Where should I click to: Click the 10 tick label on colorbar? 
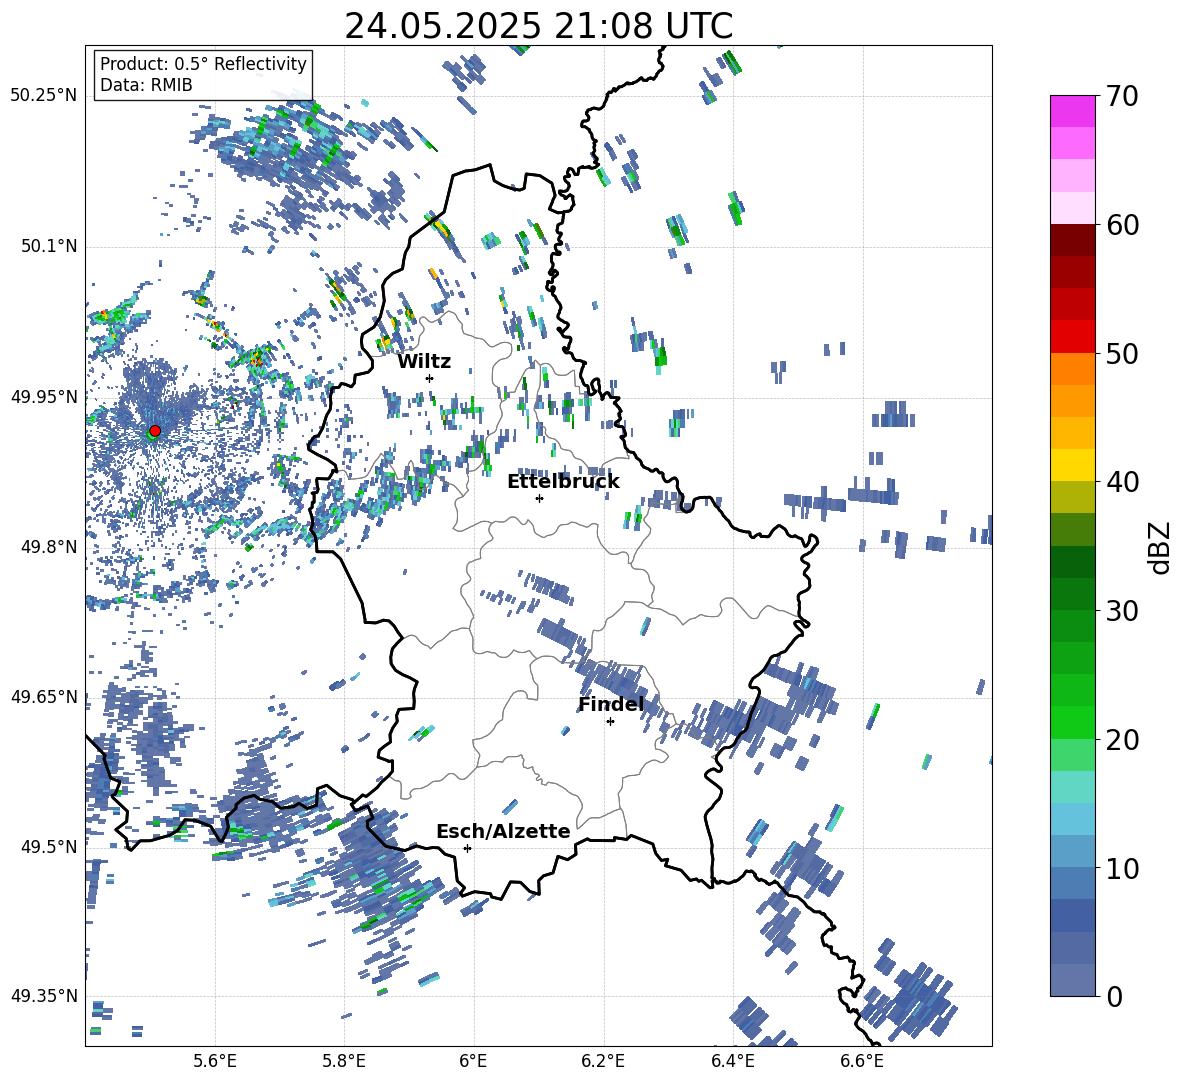pos(1122,868)
